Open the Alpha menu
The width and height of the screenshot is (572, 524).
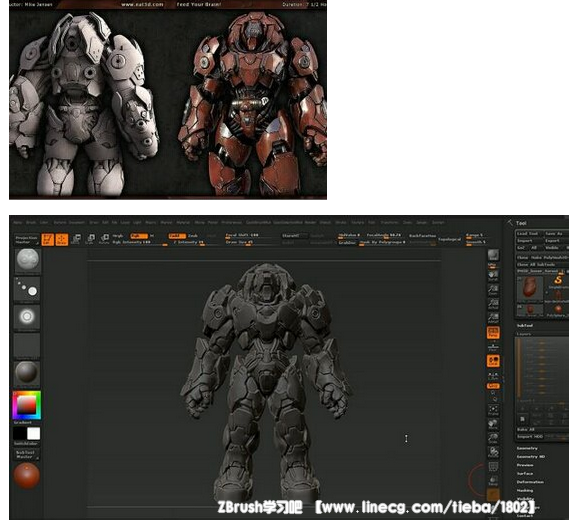coord(18,222)
